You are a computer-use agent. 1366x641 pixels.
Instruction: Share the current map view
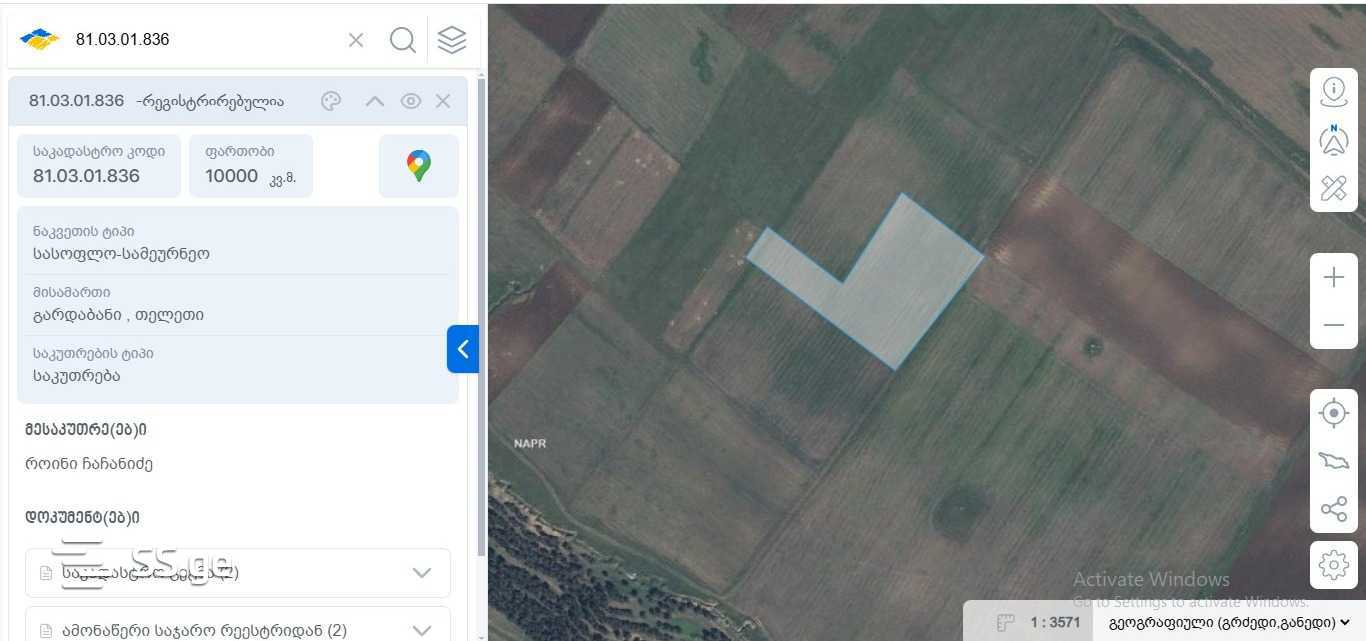pyautogui.click(x=1334, y=509)
